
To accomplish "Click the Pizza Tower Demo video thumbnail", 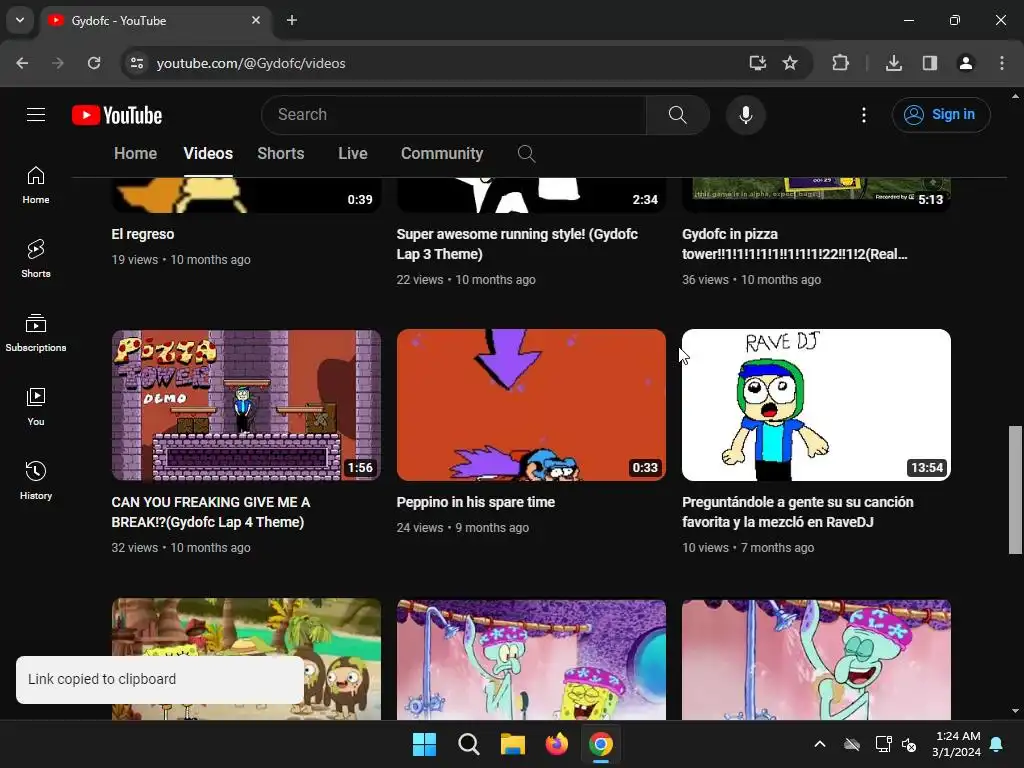I will 246,405.
